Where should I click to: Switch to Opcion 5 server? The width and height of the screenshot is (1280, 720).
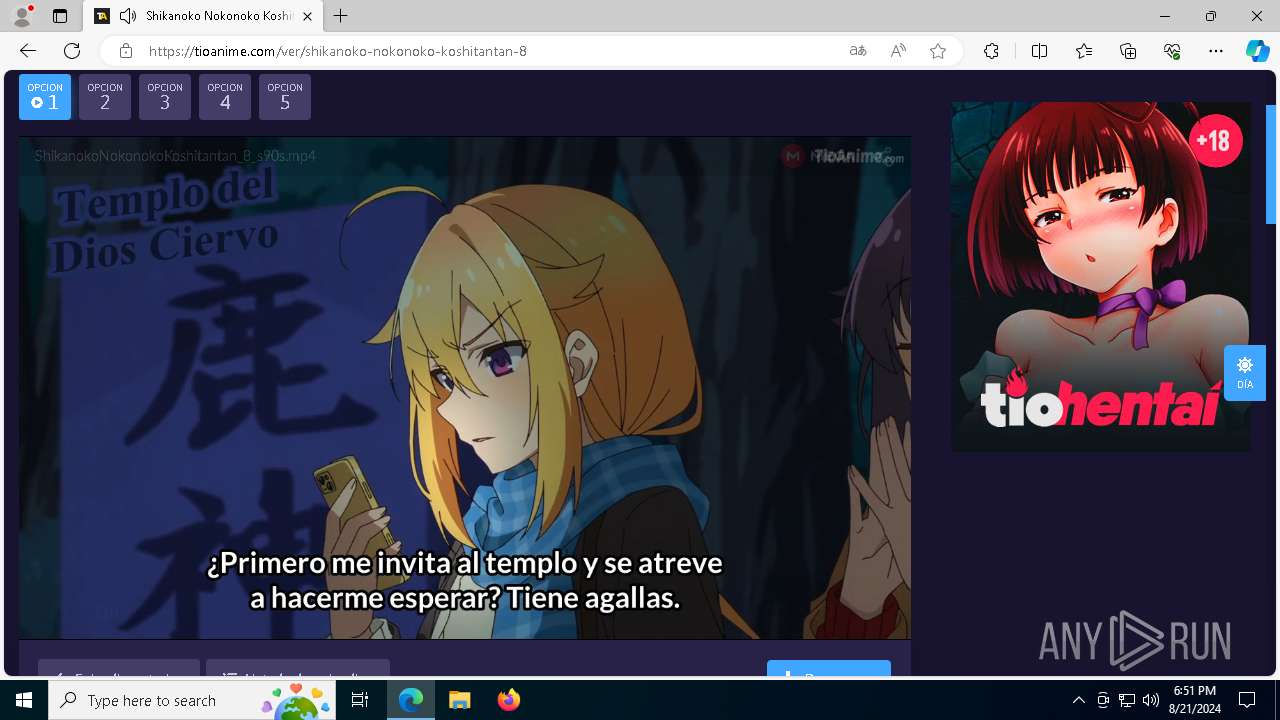point(285,97)
